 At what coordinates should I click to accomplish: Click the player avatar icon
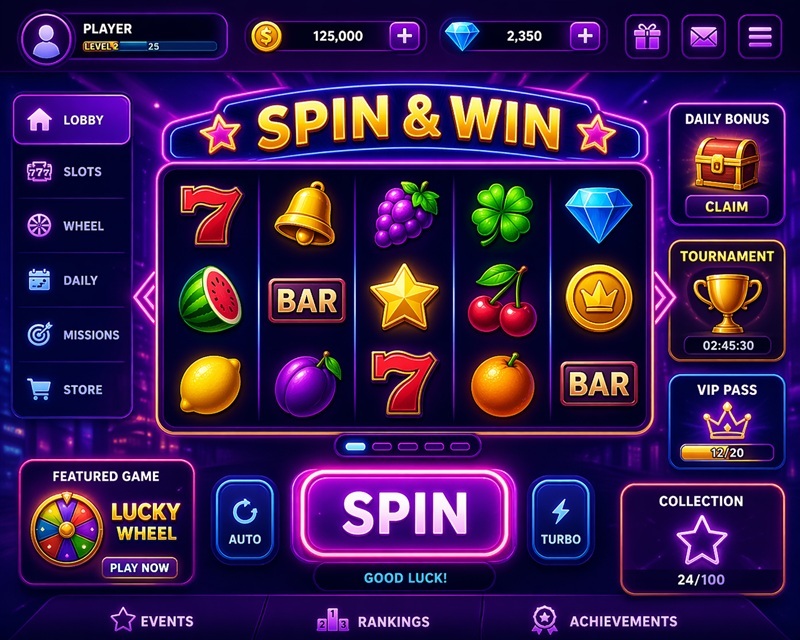46,40
